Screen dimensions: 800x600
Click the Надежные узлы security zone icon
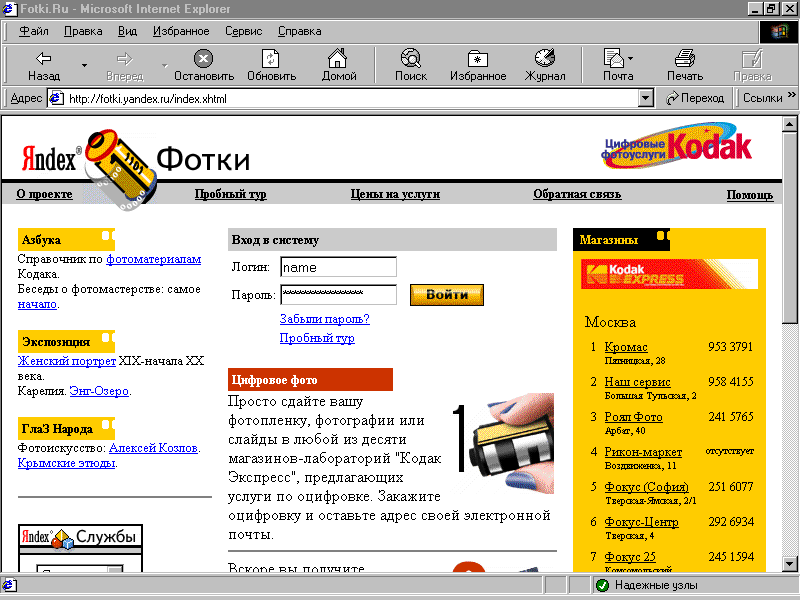(x=602, y=585)
